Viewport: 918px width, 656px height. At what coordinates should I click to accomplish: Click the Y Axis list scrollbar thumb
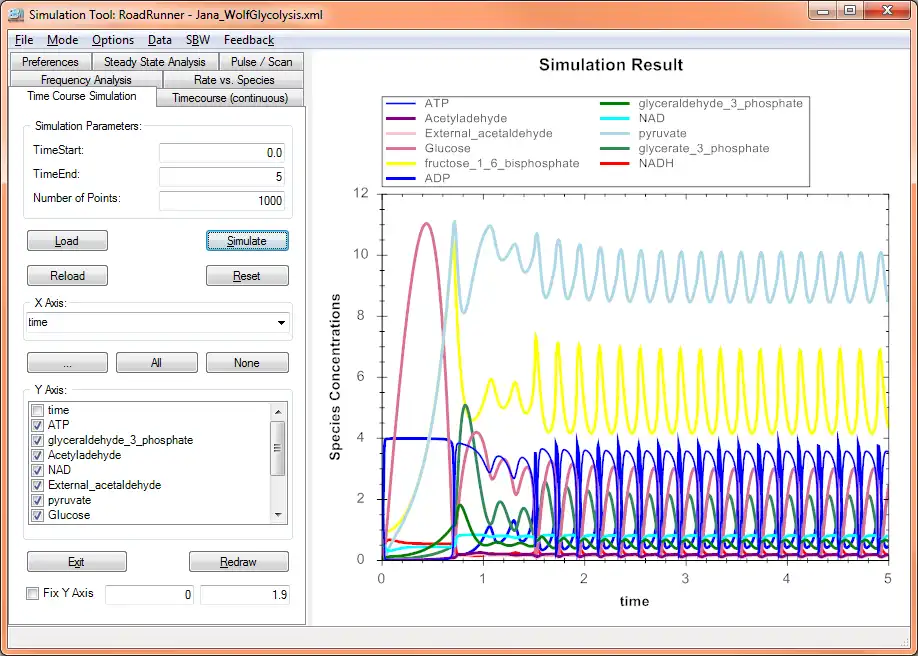click(x=278, y=448)
